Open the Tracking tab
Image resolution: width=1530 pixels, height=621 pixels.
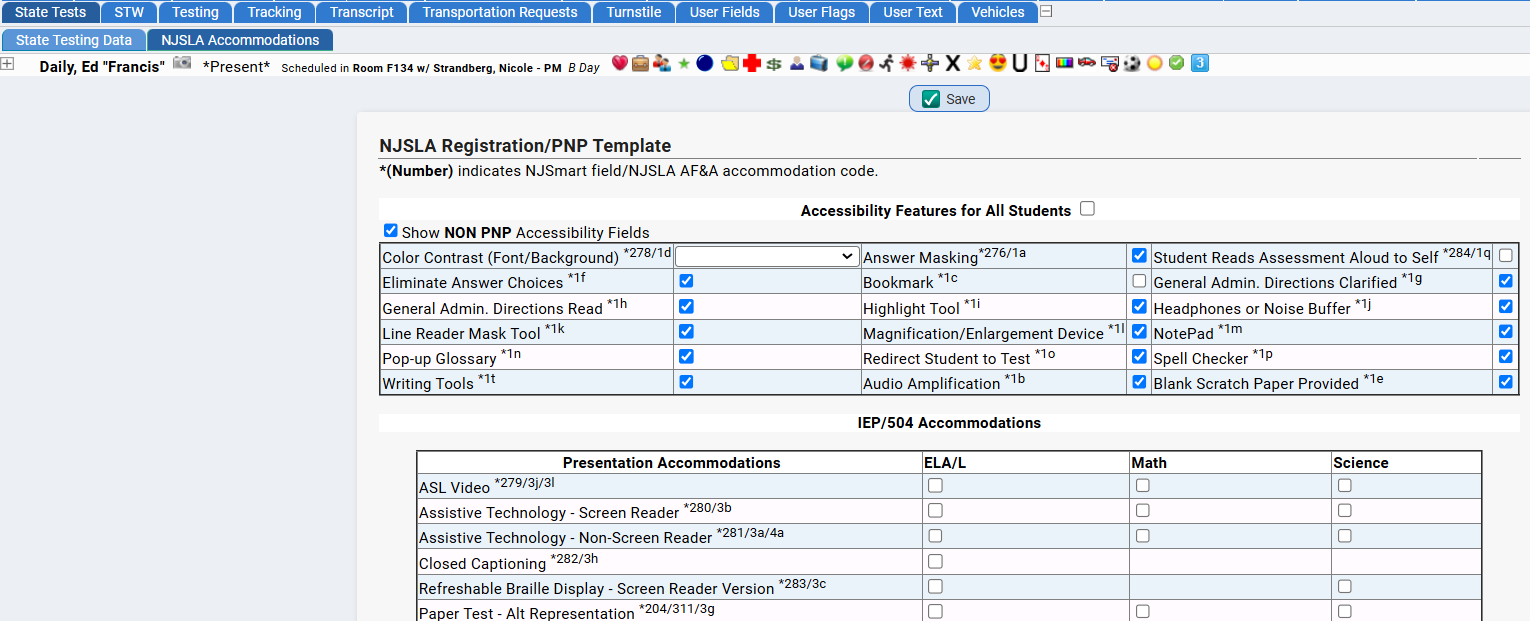coord(274,12)
